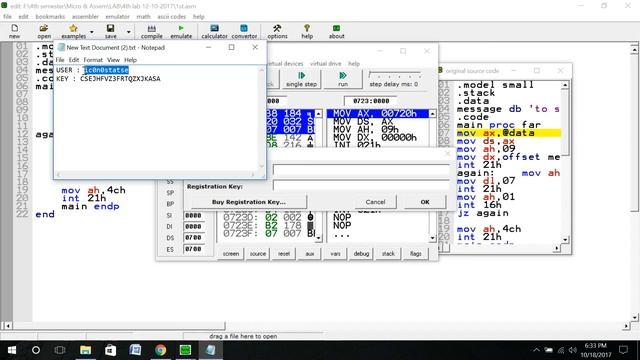Viewport: 640px width, 360px height.
Task: Click 'MOV AX, 00720h' disassembly line
Action: coord(377,113)
